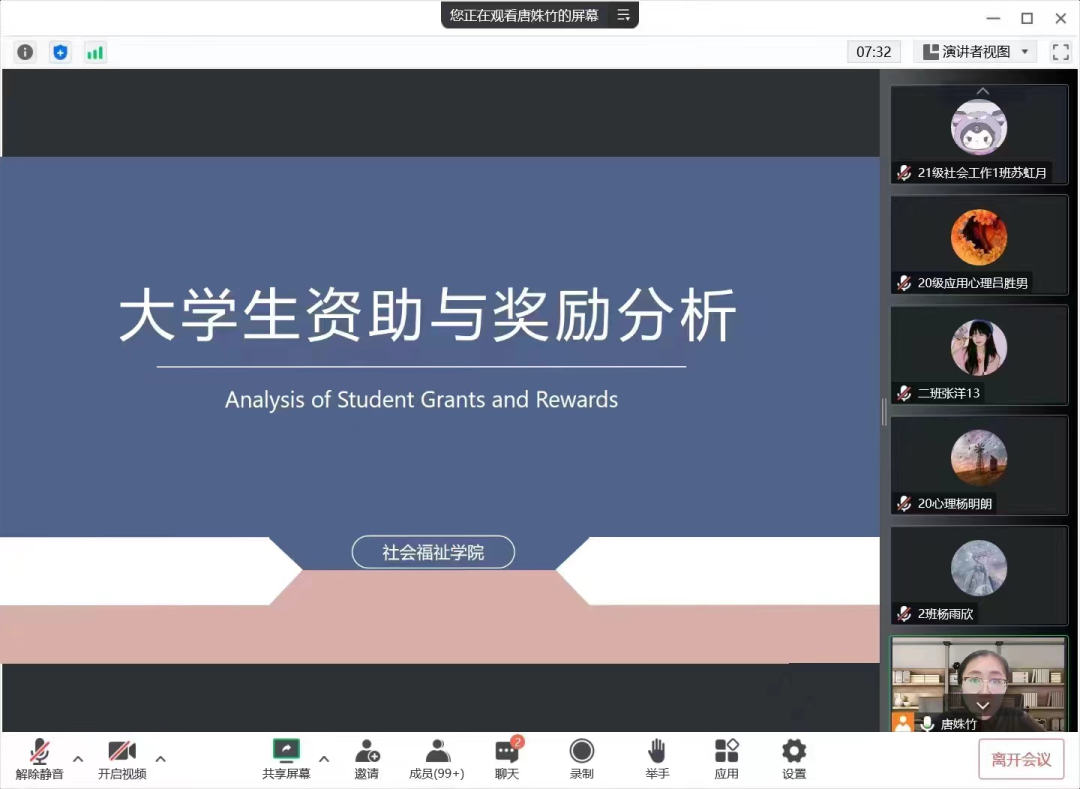Image resolution: width=1080 pixels, height=789 pixels.
Task: Click muted mic icon of 吕胜男
Action: click(904, 283)
